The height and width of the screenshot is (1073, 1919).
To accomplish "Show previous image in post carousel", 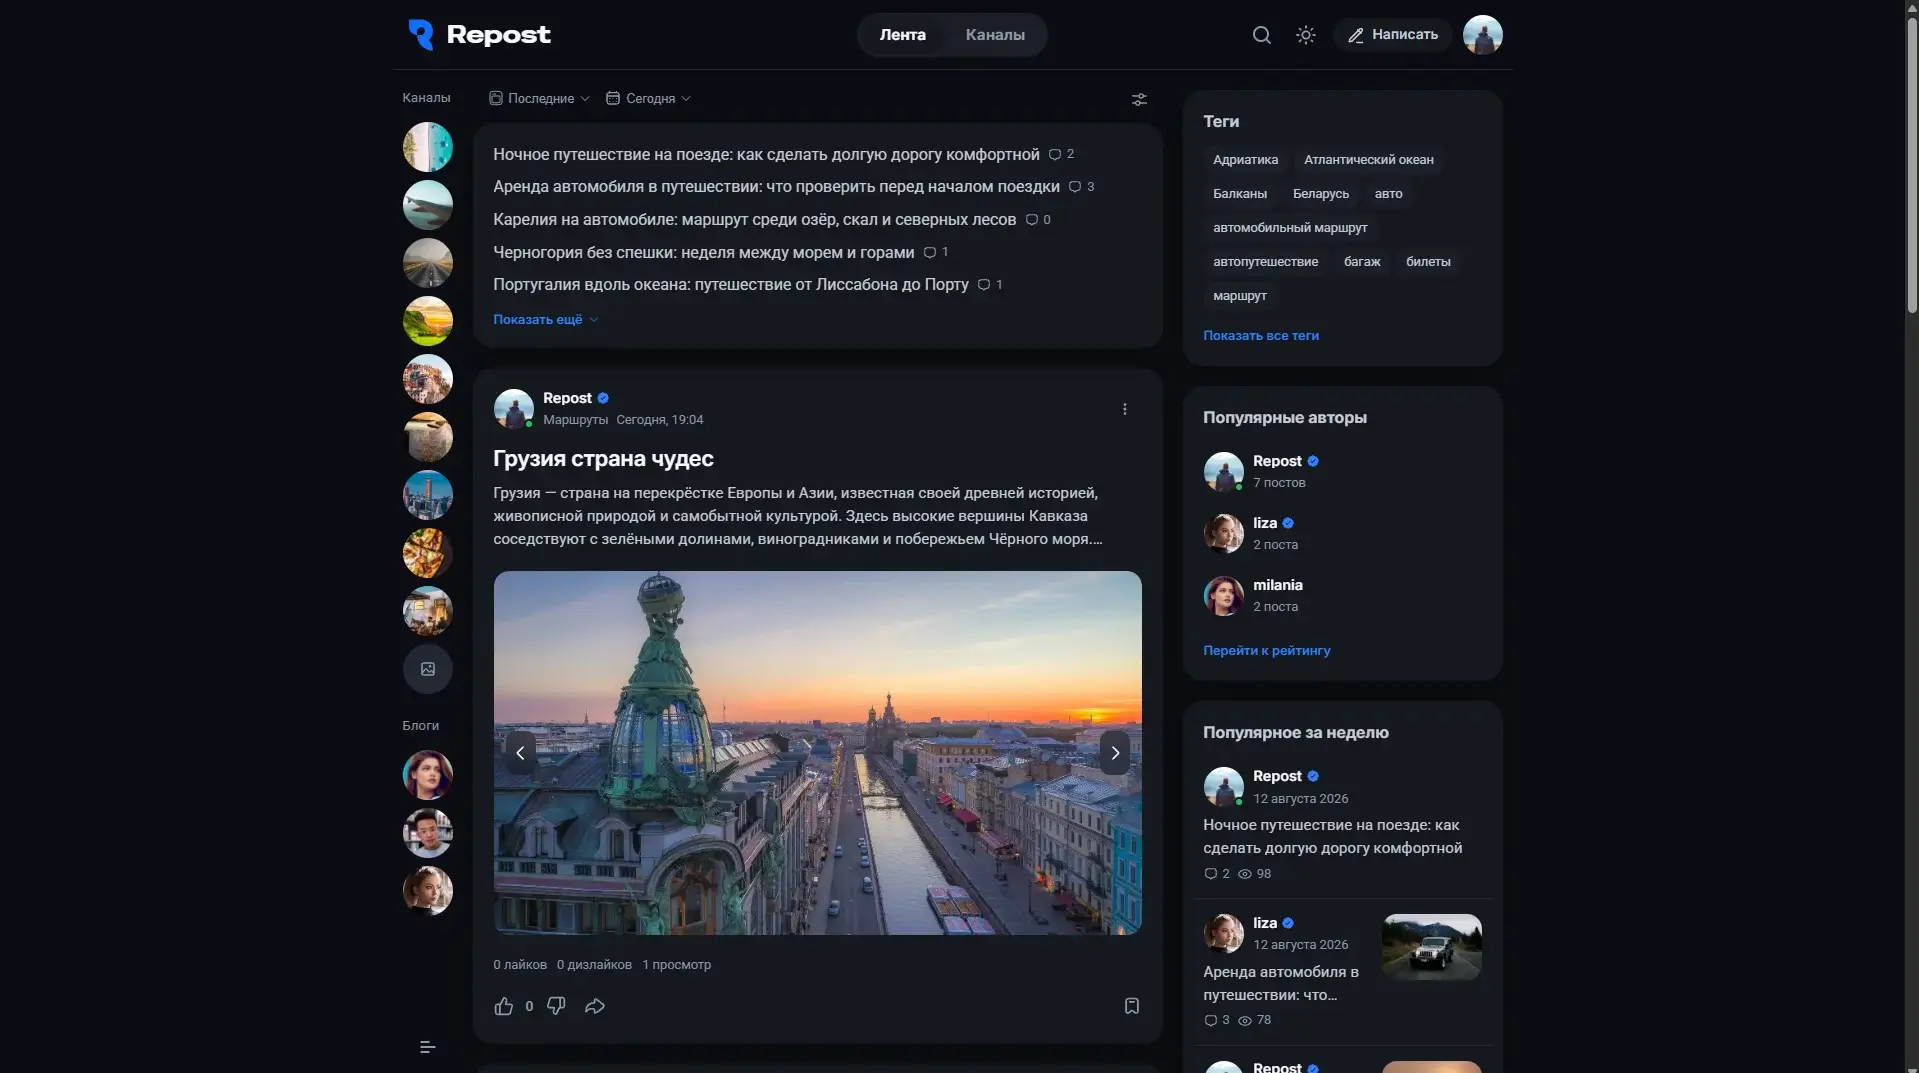I will point(520,753).
